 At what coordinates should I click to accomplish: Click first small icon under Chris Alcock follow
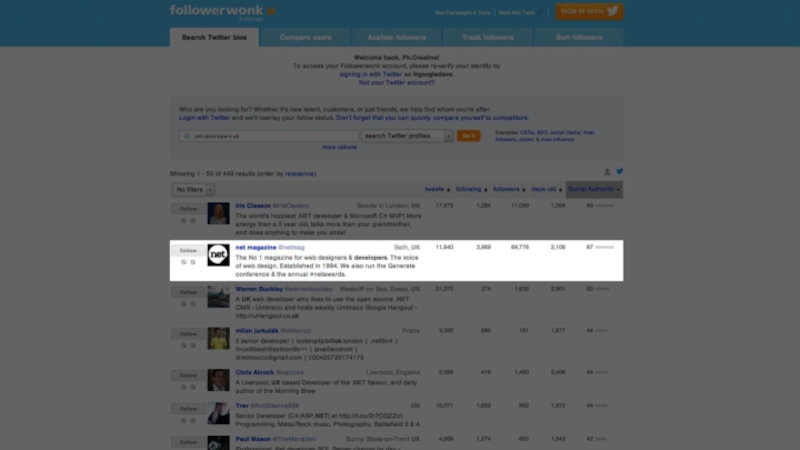tap(184, 387)
